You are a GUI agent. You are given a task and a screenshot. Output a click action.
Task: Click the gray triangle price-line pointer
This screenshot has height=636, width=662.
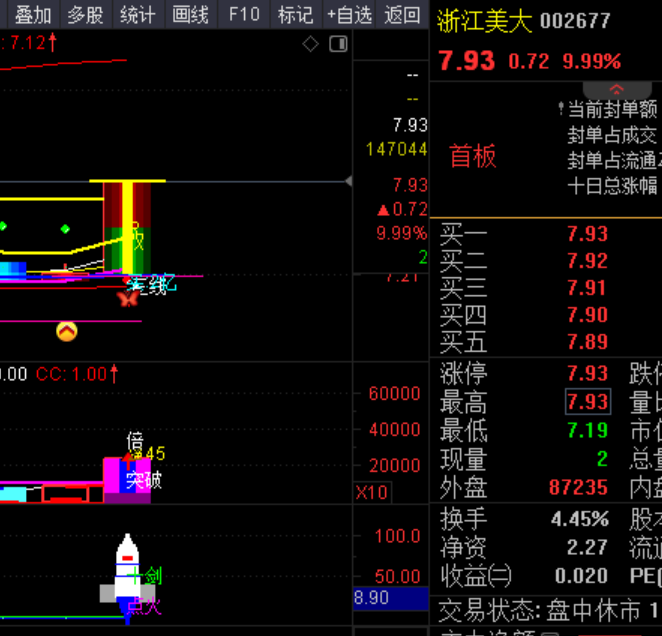click(x=349, y=182)
